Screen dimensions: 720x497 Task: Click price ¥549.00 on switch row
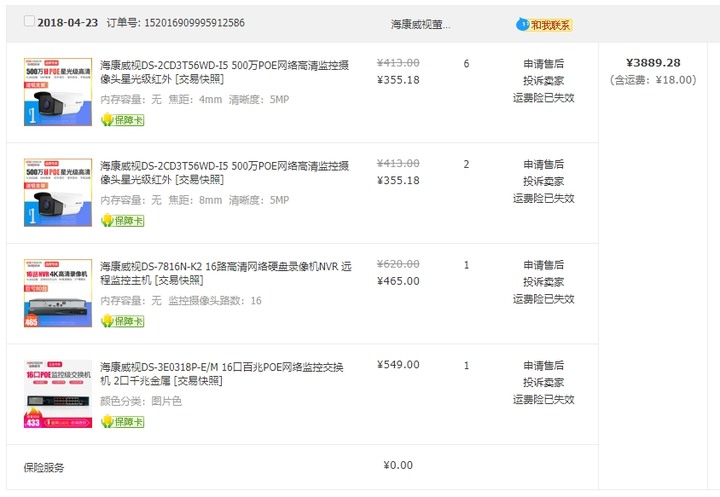coord(398,365)
